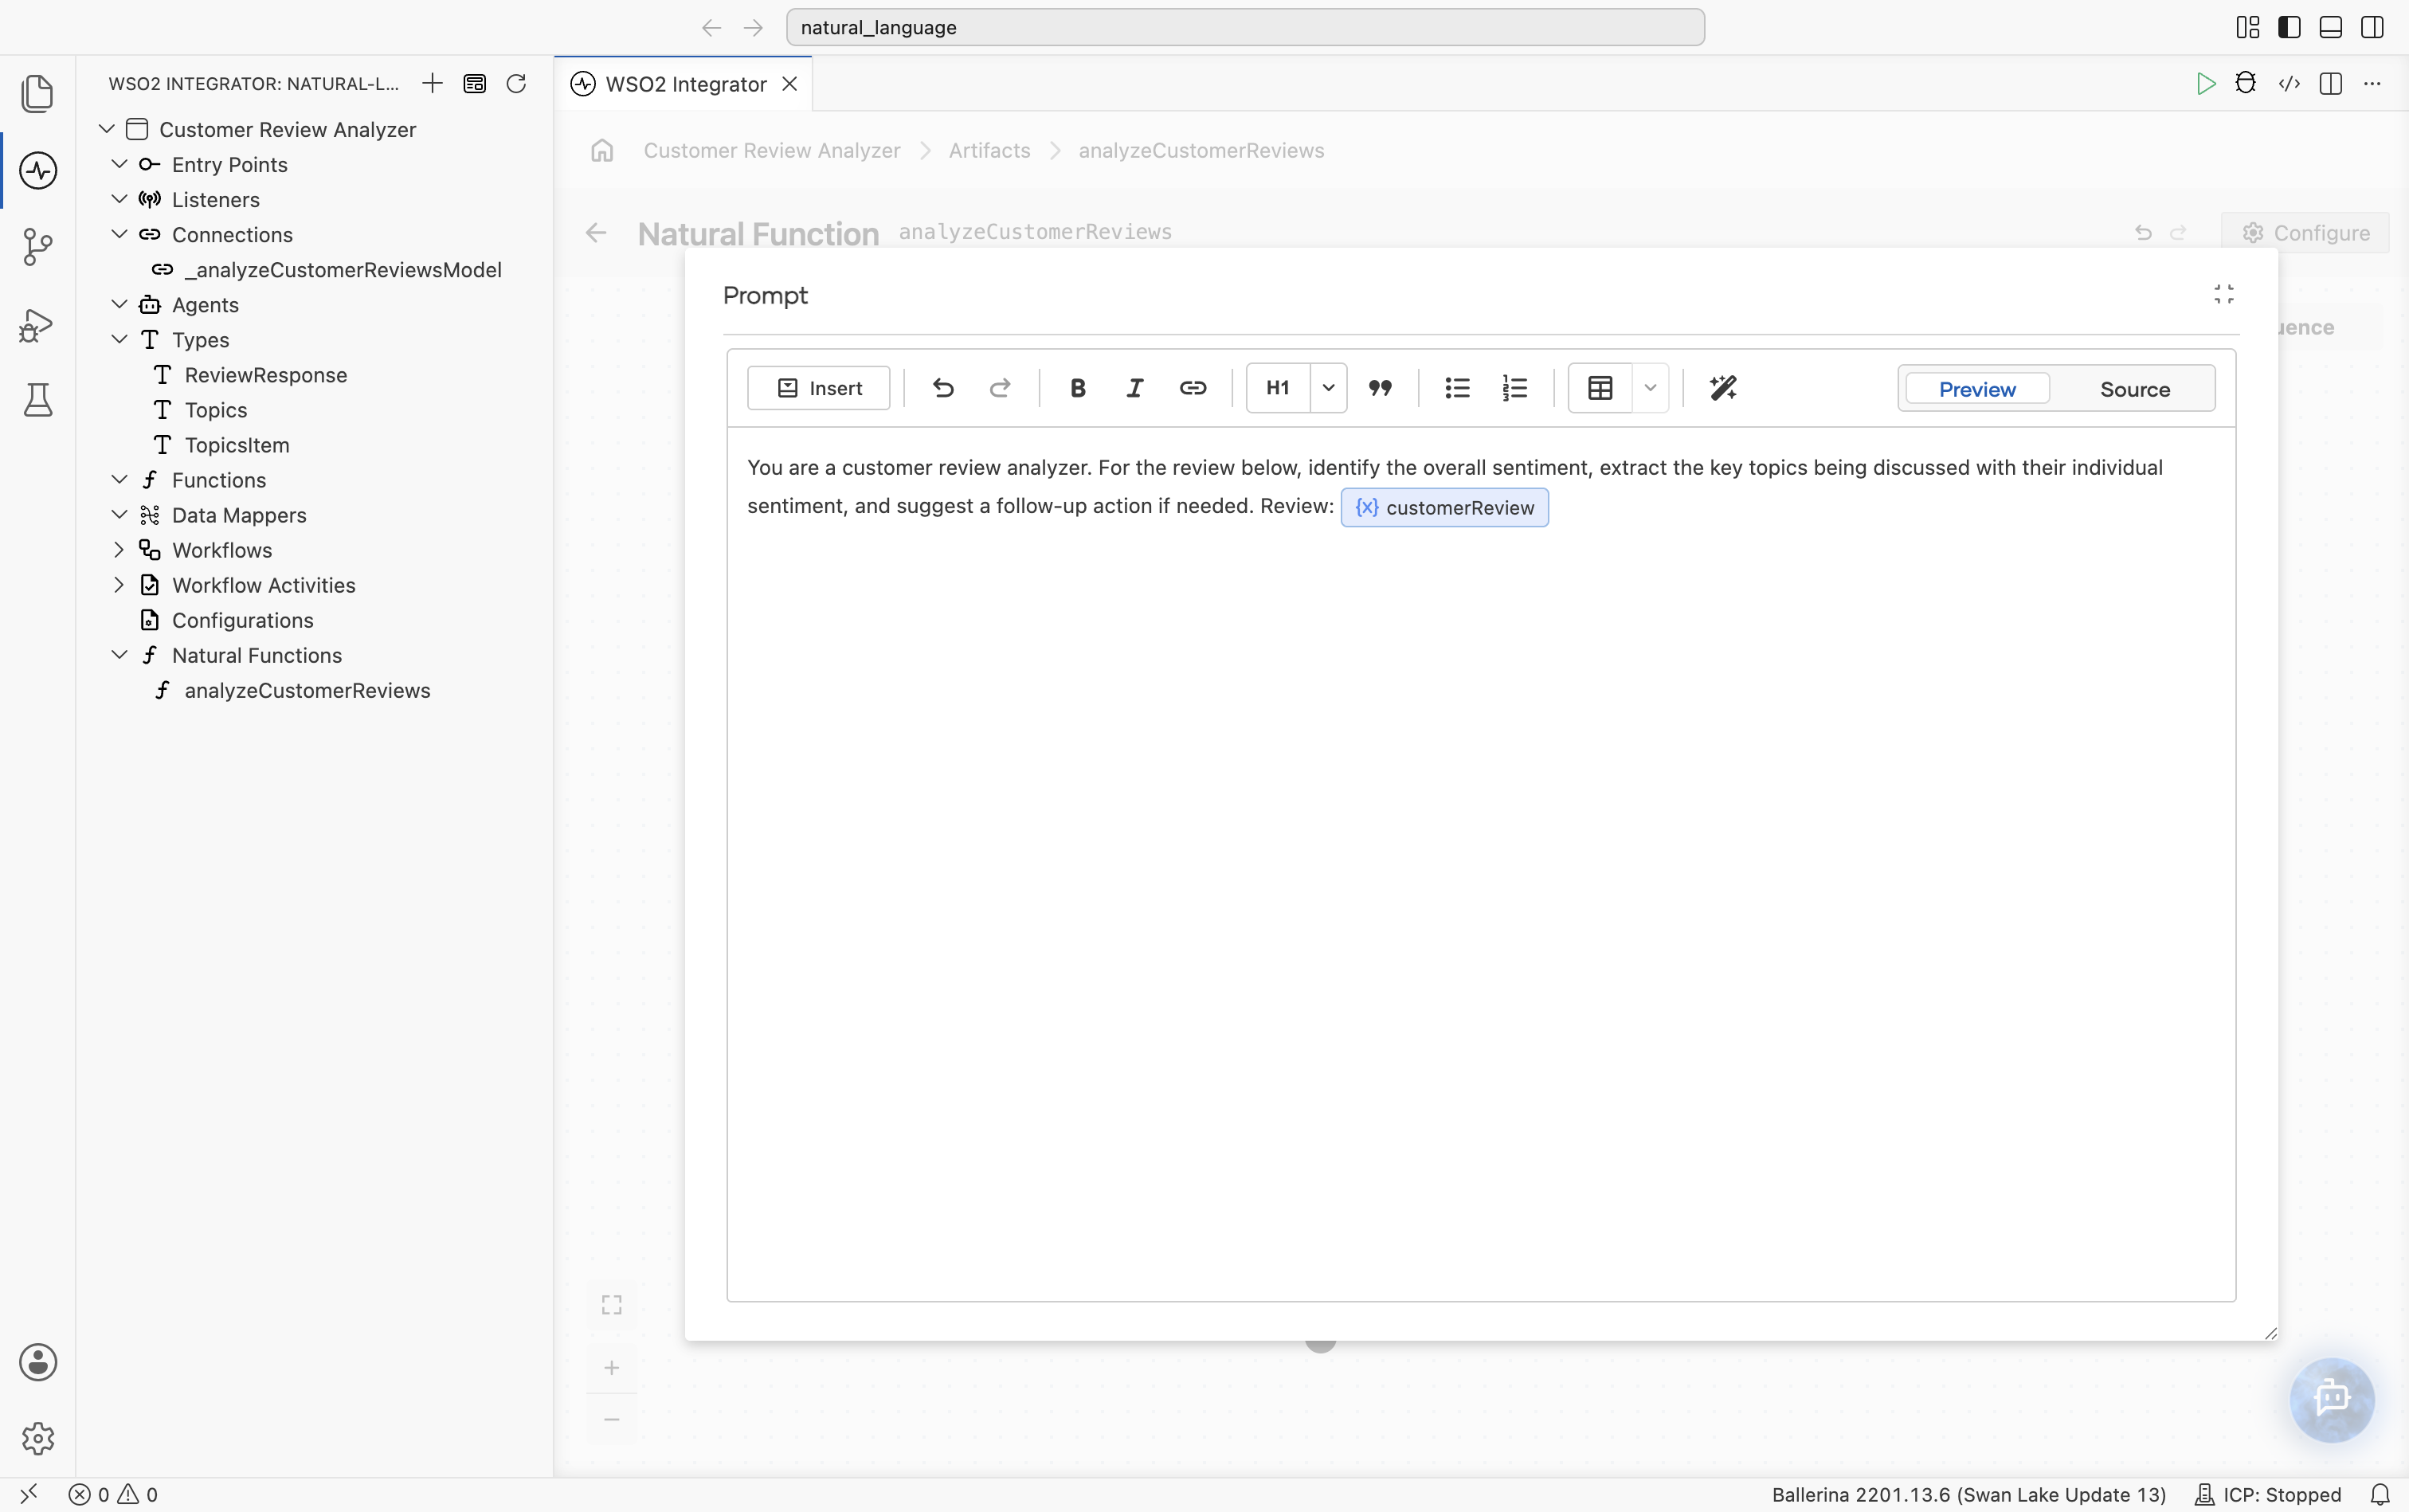
Task: Collapse the expanded Prompt editor
Action: pyautogui.click(x=2223, y=294)
